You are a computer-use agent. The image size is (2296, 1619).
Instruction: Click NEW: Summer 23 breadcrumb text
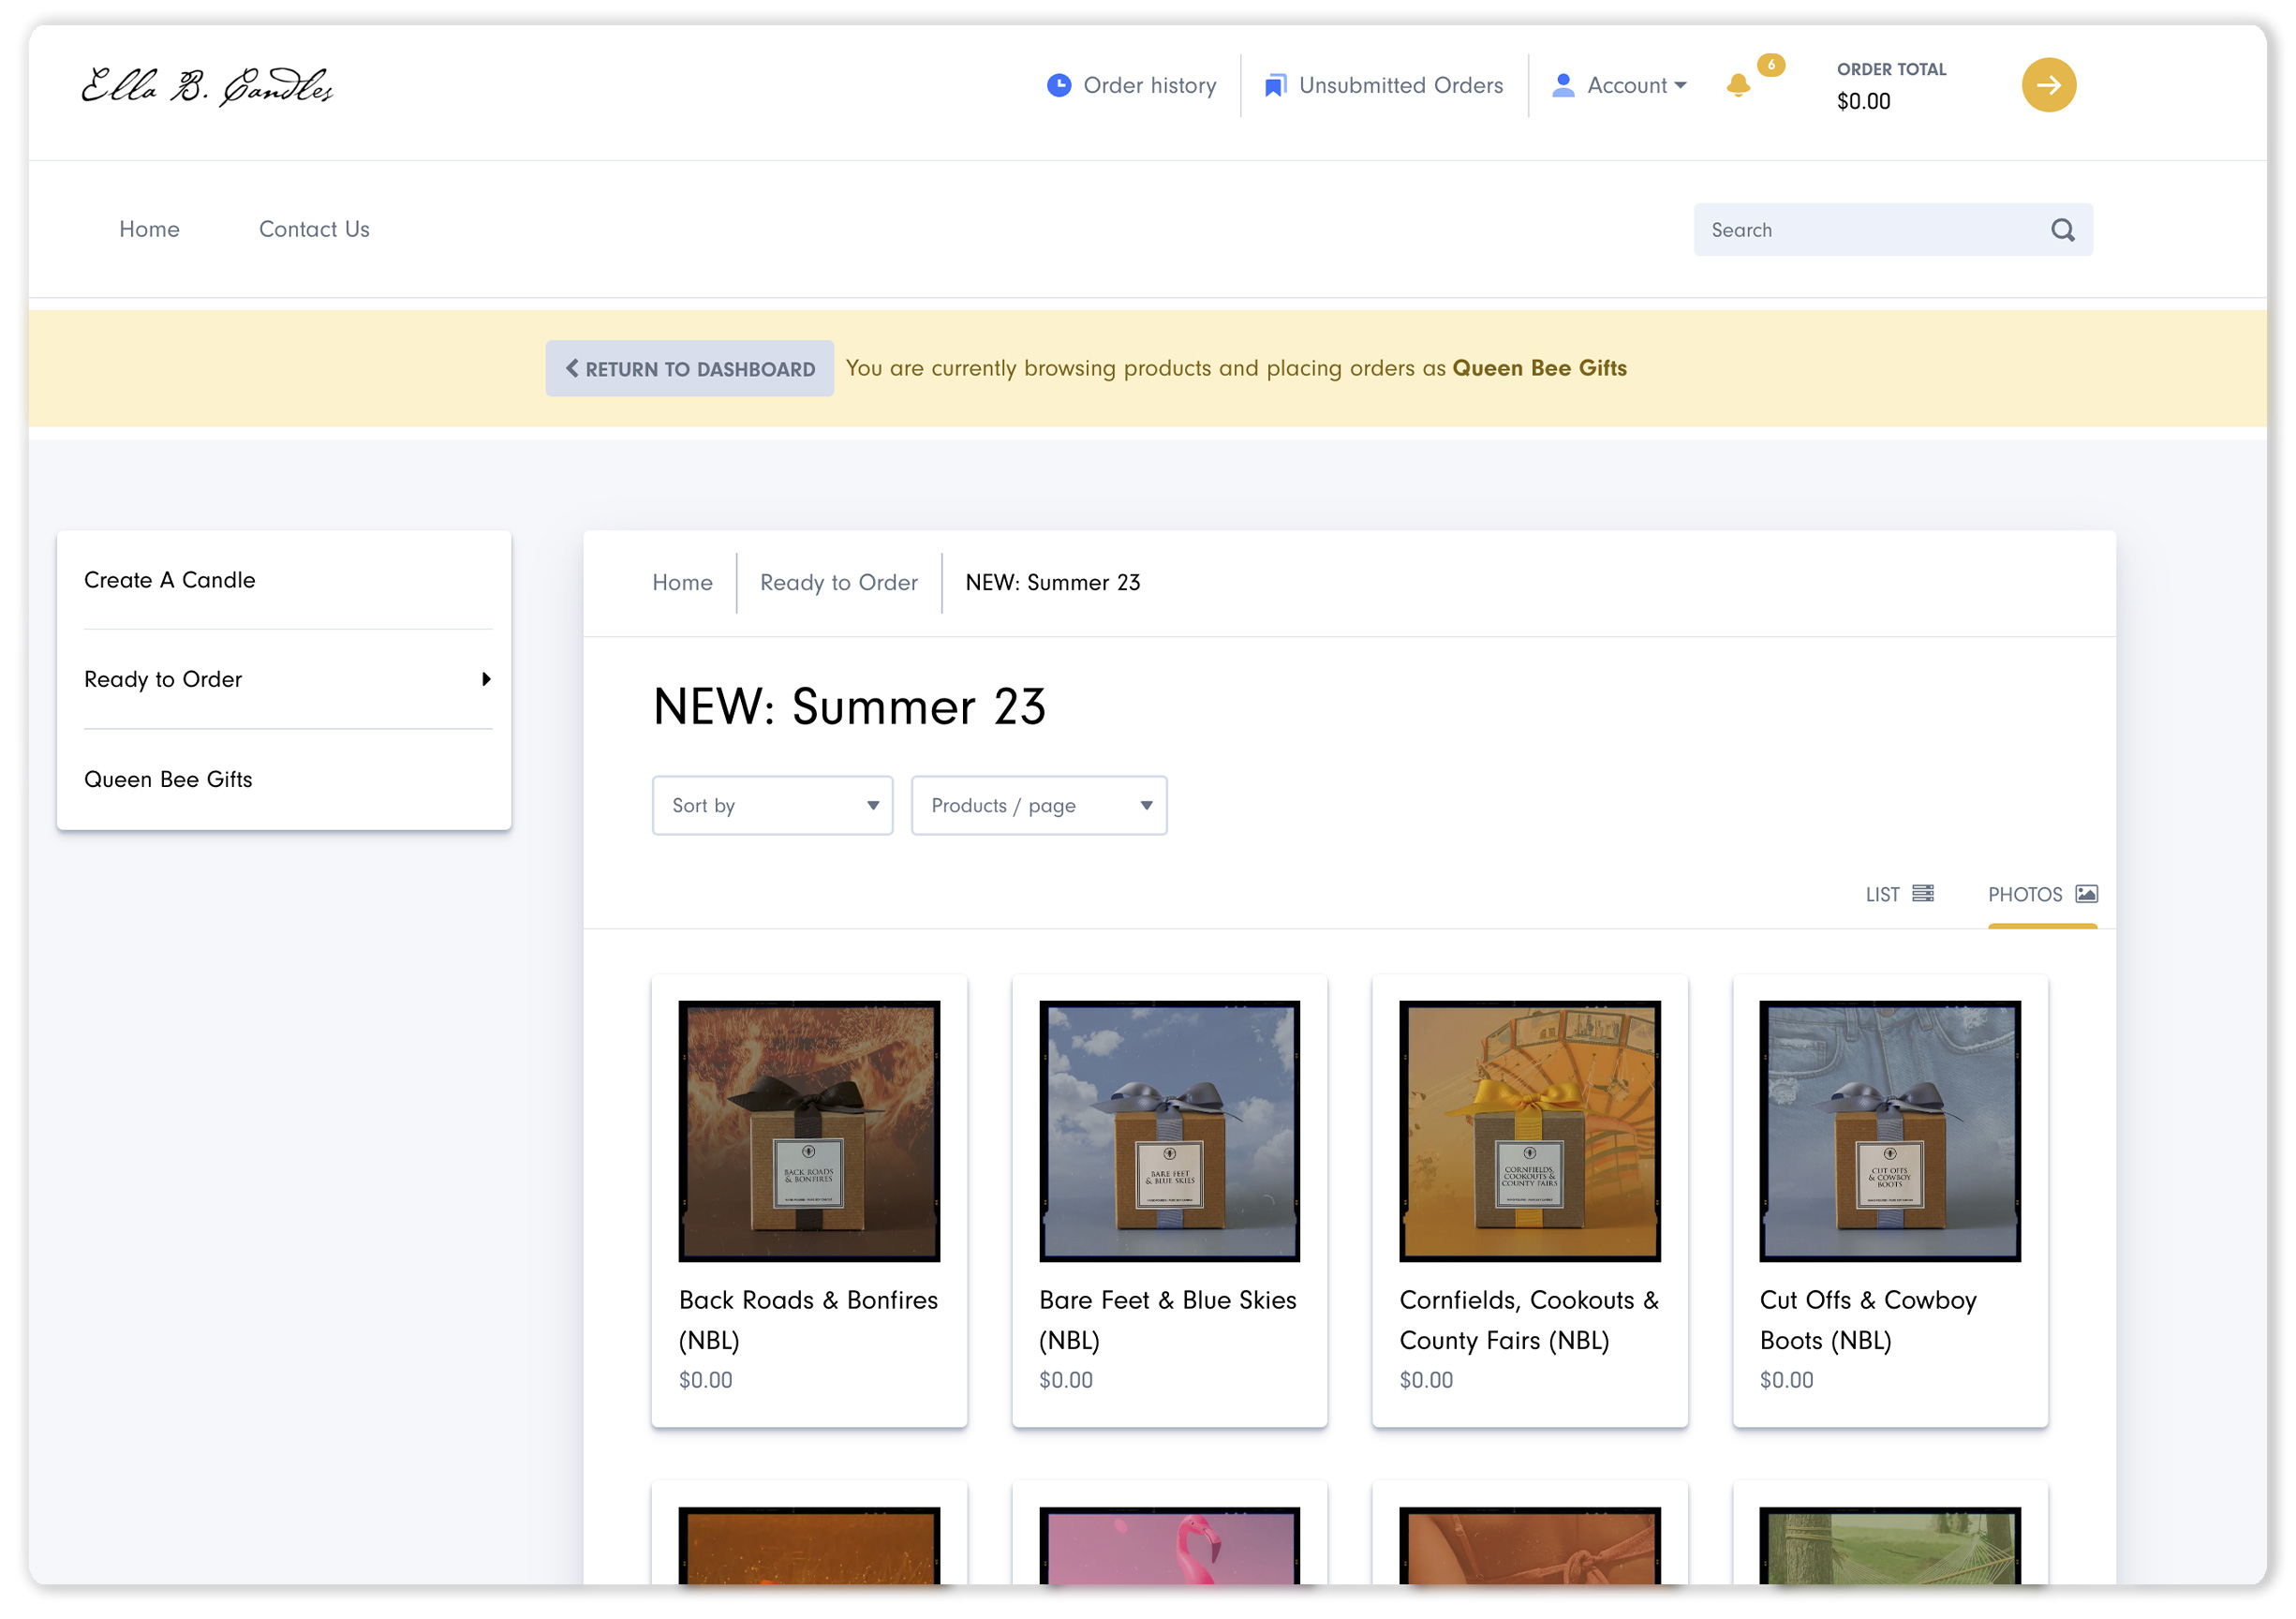(1053, 583)
